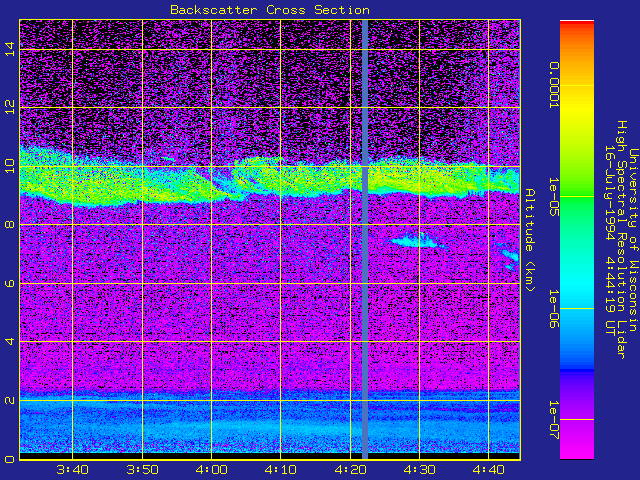Click the altitude 12 axis label
This screenshot has height=480, width=640.
[10, 107]
